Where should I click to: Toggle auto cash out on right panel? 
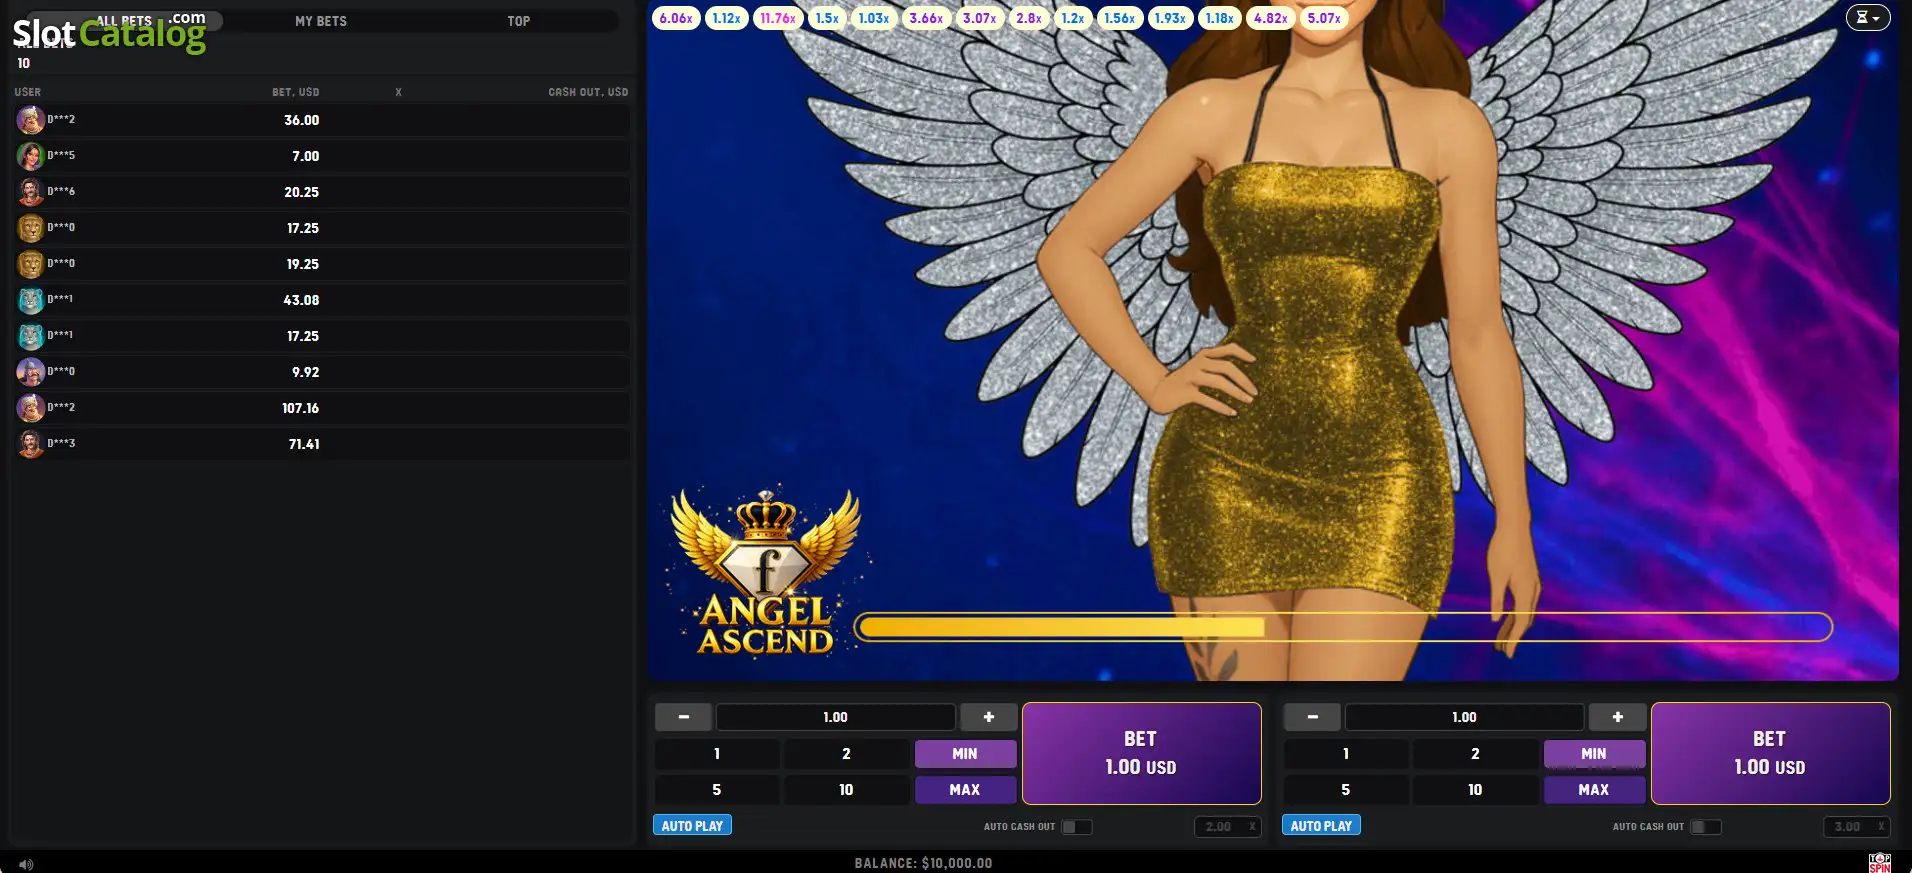click(x=1705, y=827)
